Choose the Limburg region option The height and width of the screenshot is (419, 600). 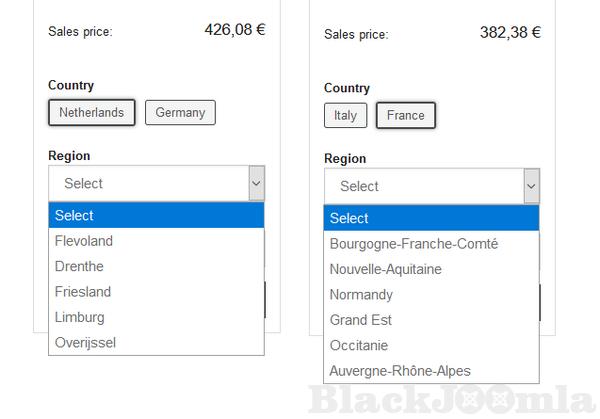(80, 318)
